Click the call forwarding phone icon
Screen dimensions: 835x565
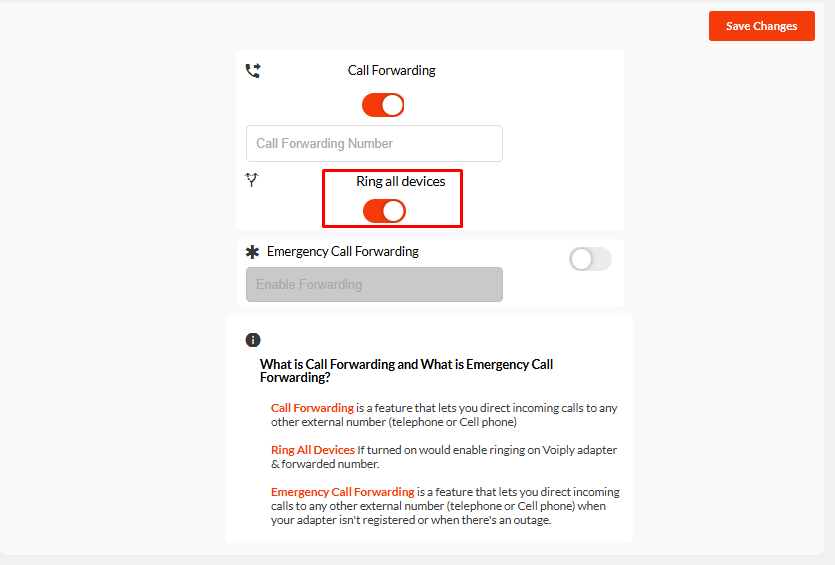(x=253, y=70)
